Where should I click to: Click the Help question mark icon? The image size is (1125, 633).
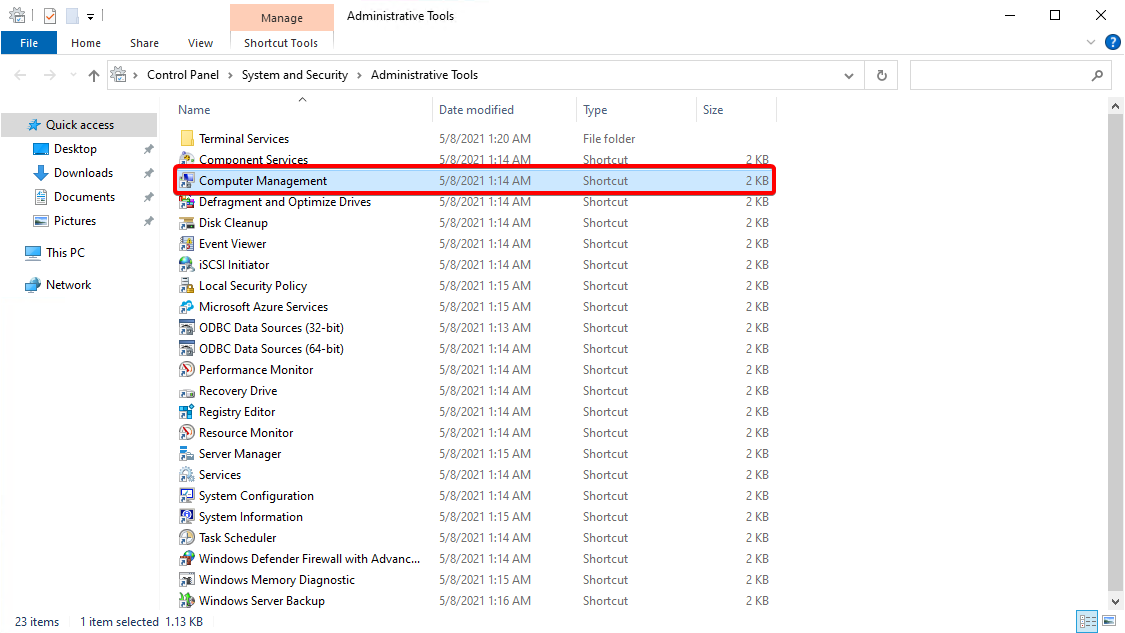pyautogui.click(x=1112, y=43)
